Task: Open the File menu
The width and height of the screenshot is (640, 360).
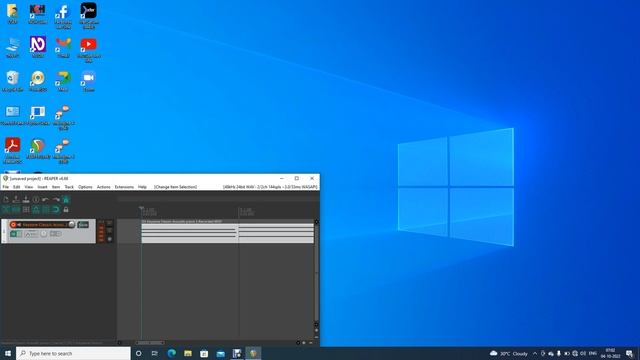Action: [x=5, y=187]
